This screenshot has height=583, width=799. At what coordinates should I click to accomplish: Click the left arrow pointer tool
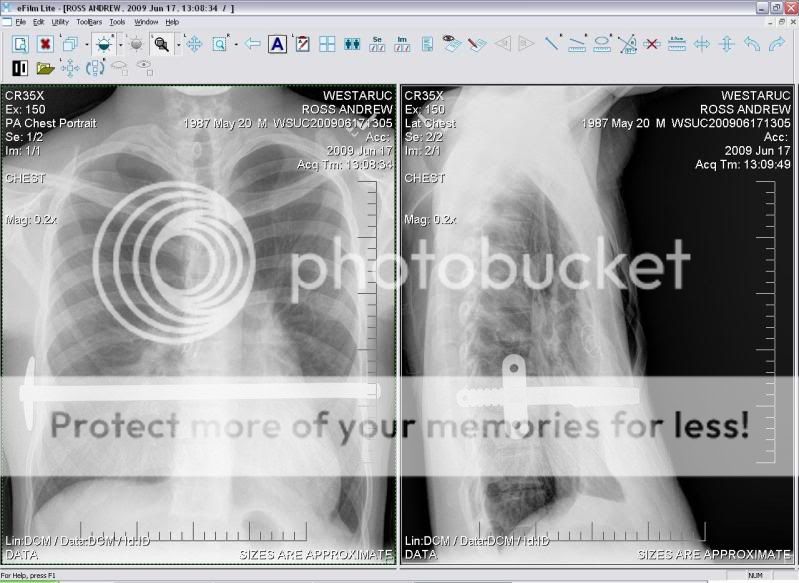click(x=252, y=44)
